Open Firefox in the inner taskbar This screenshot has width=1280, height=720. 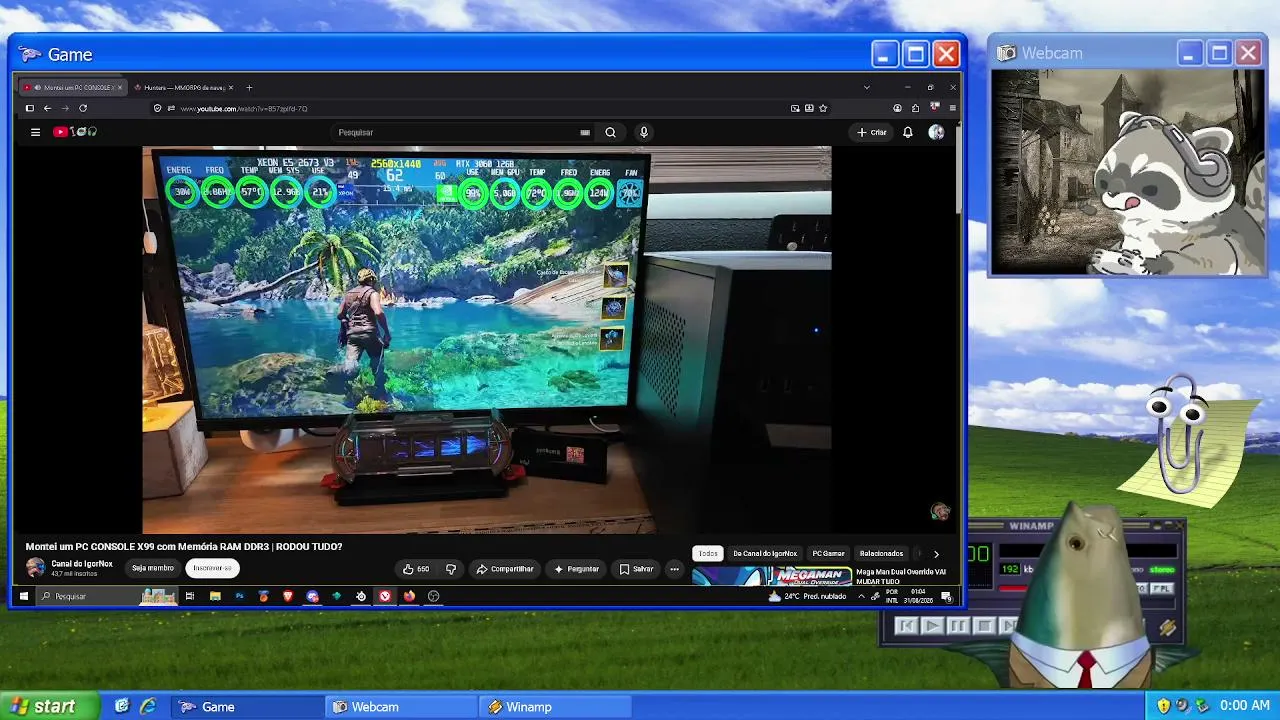(x=409, y=596)
